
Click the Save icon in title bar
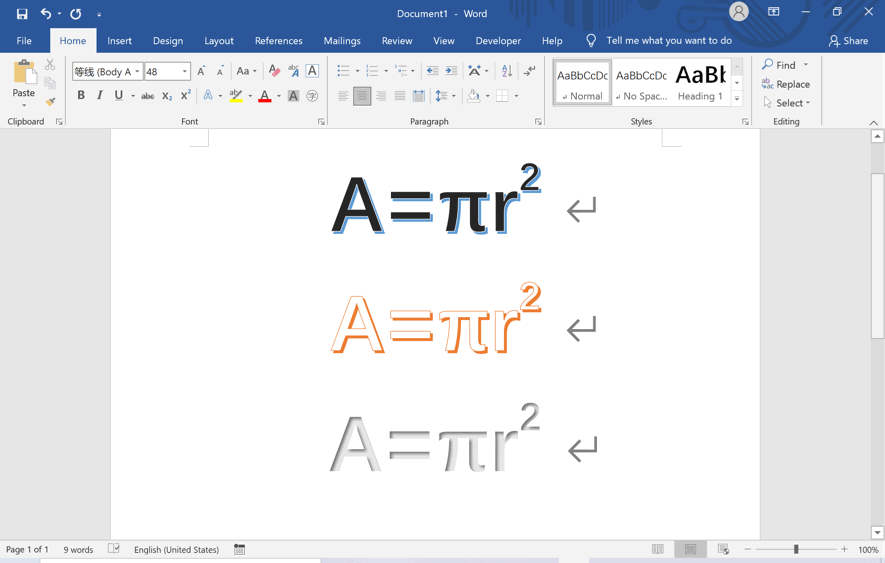click(x=22, y=14)
